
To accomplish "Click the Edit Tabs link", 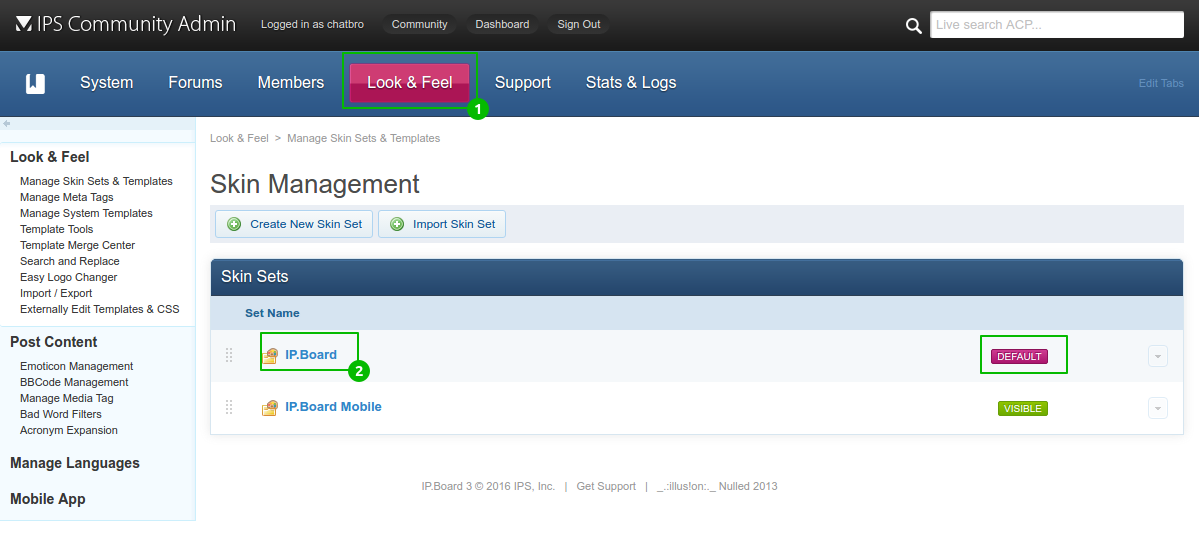I will [1161, 83].
